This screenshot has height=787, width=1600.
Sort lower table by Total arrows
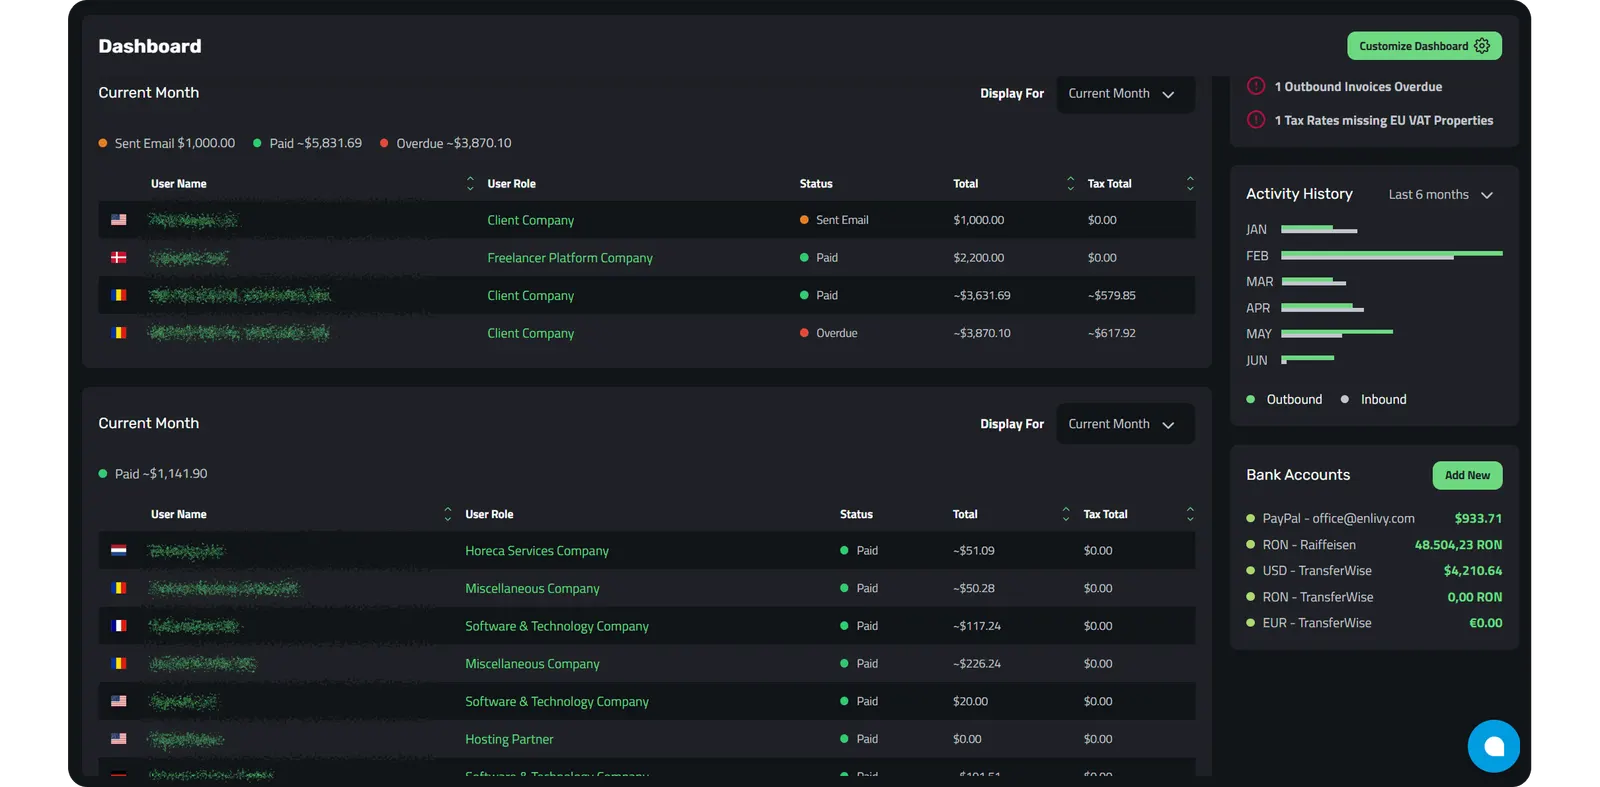pyautogui.click(x=1066, y=514)
